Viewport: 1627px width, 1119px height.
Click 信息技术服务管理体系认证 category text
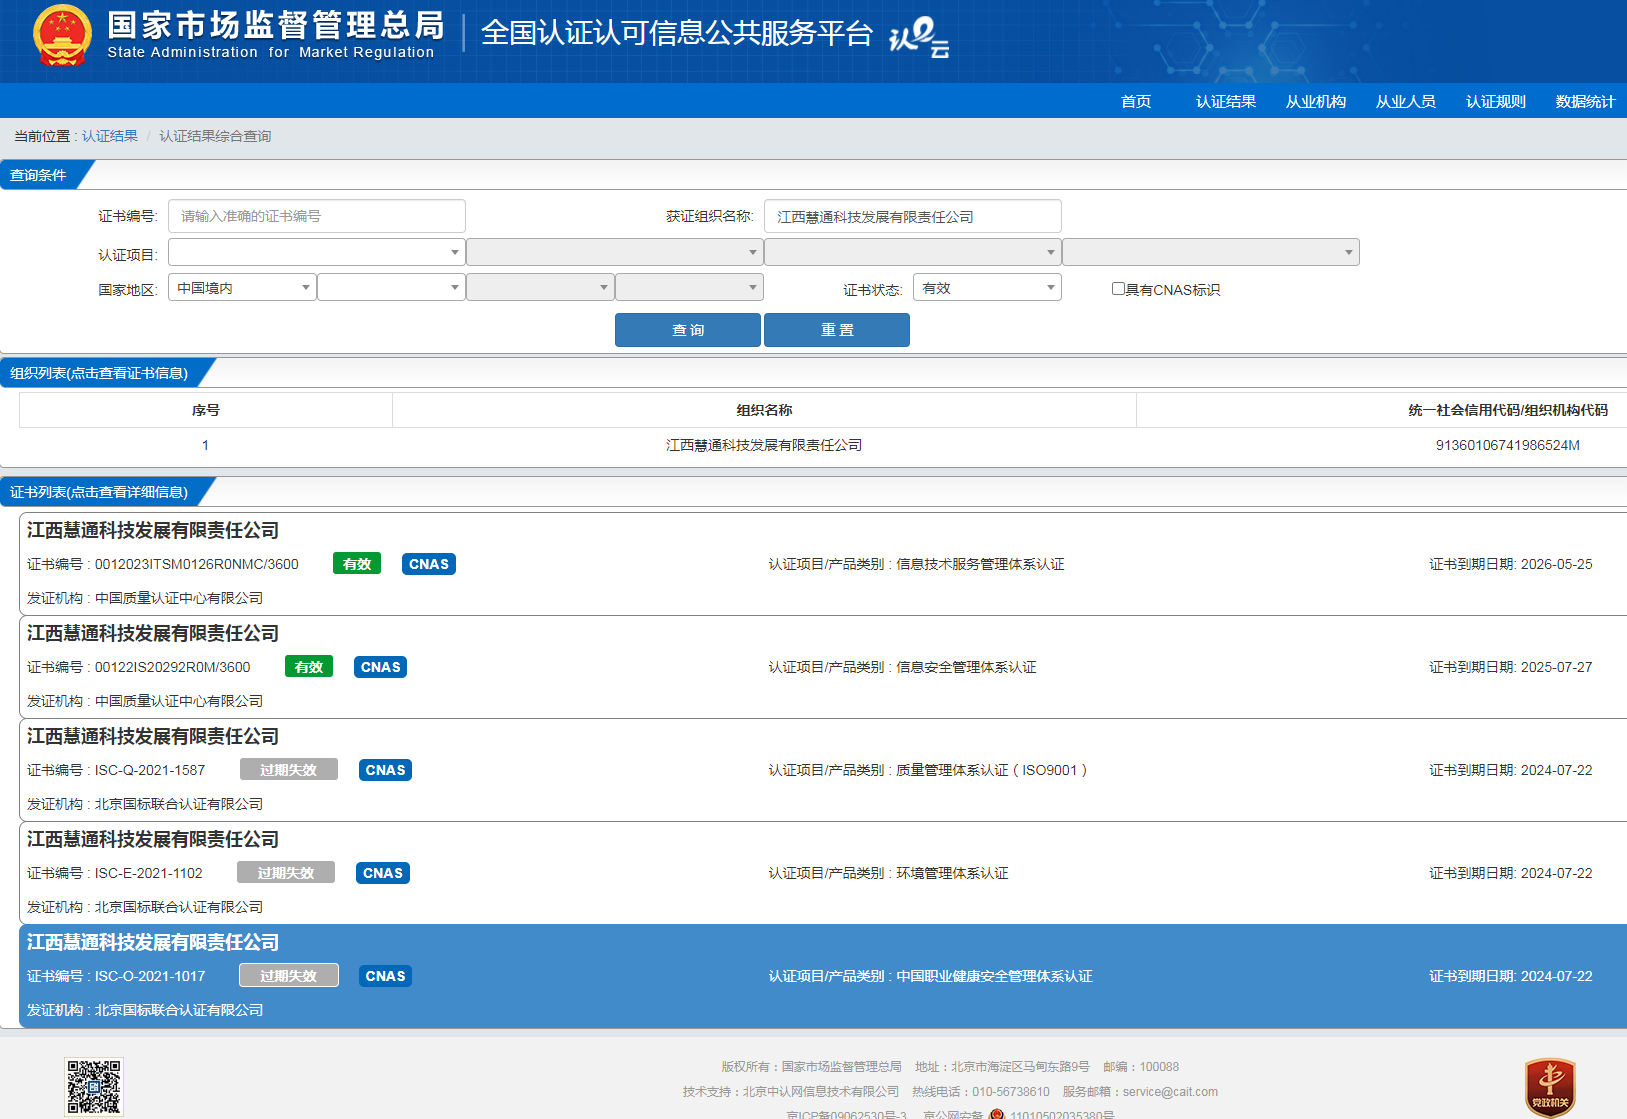tap(980, 564)
